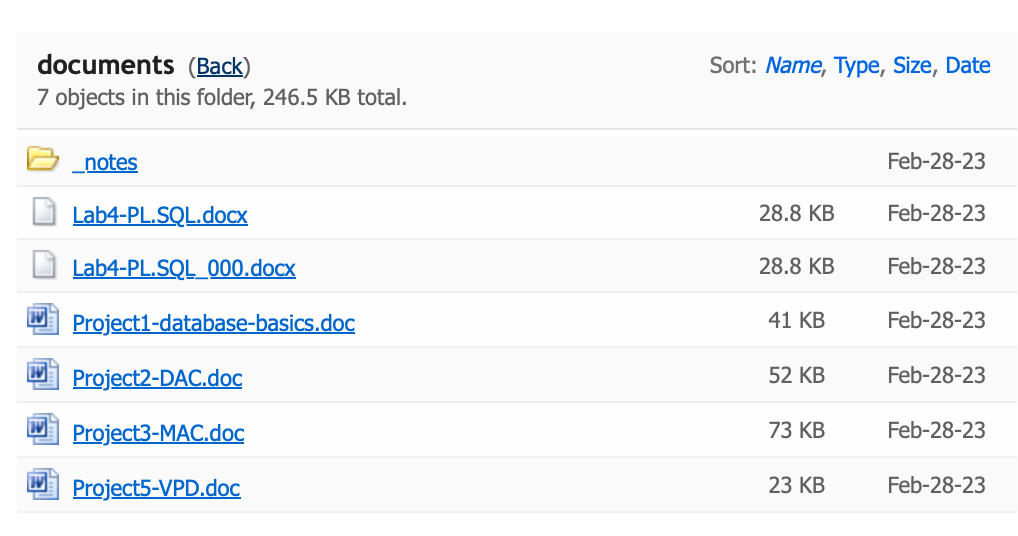1018x536 pixels.
Task: Sort the files by Size
Action: tap(912, 66)
